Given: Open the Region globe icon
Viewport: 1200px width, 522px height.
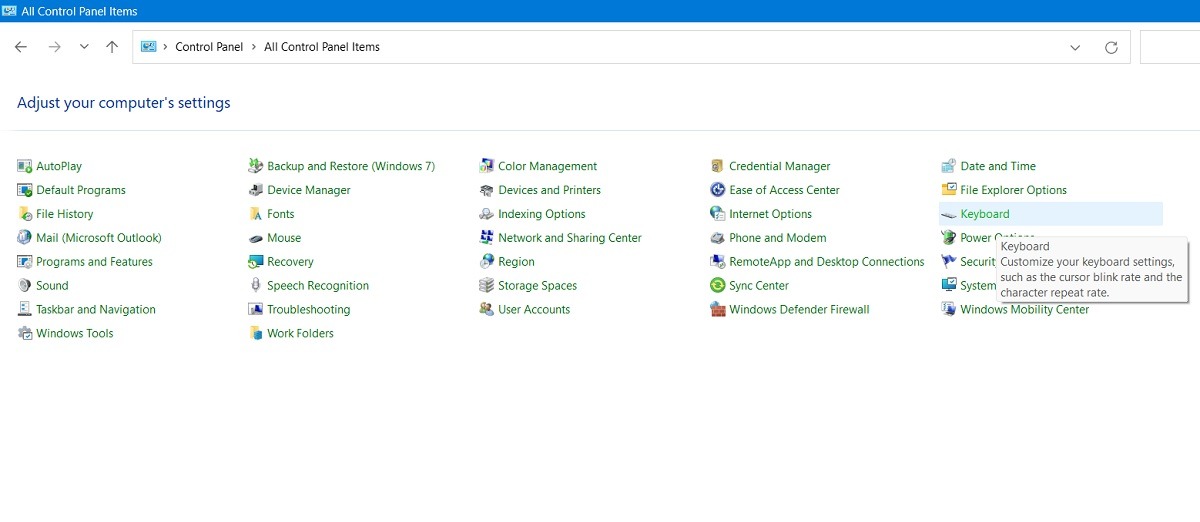Looking at the screenshot, I should pyautogui.click(x=487, y=262).
